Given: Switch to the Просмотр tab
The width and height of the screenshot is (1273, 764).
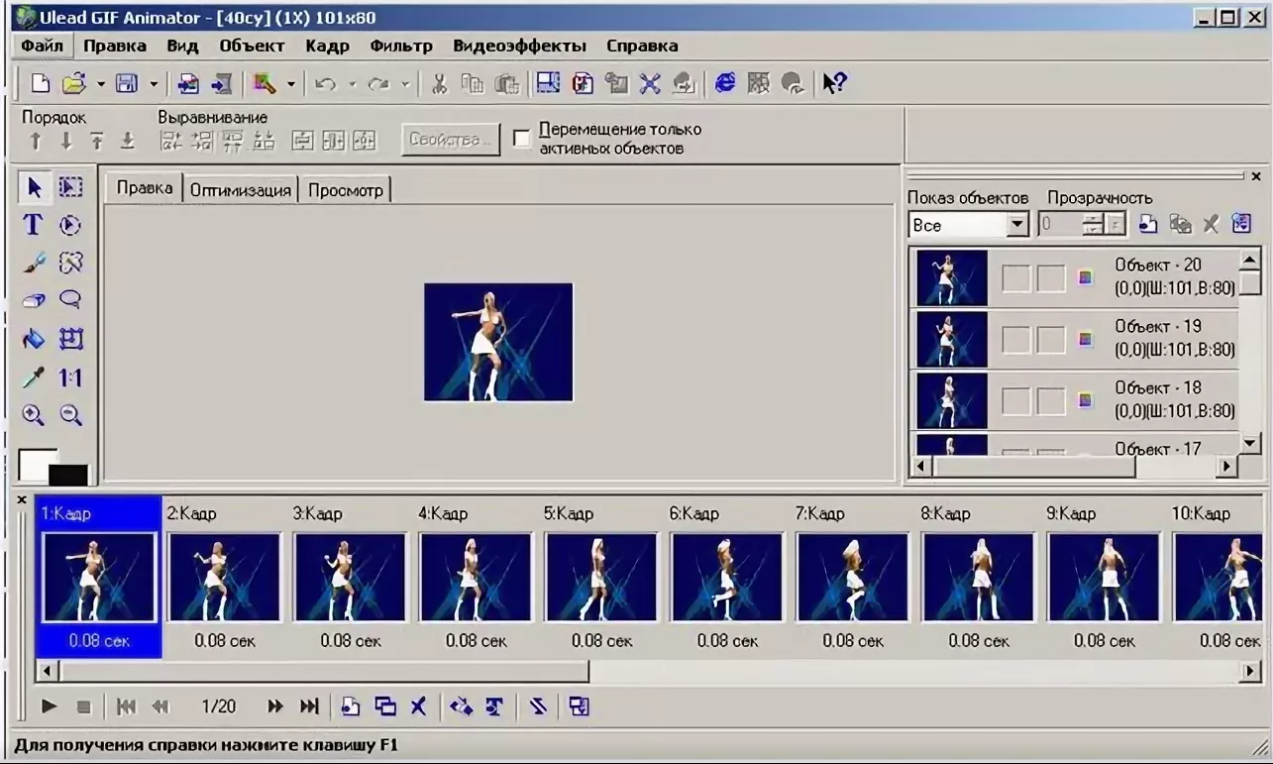Looking at the screenshot, I should pos(345,190).
